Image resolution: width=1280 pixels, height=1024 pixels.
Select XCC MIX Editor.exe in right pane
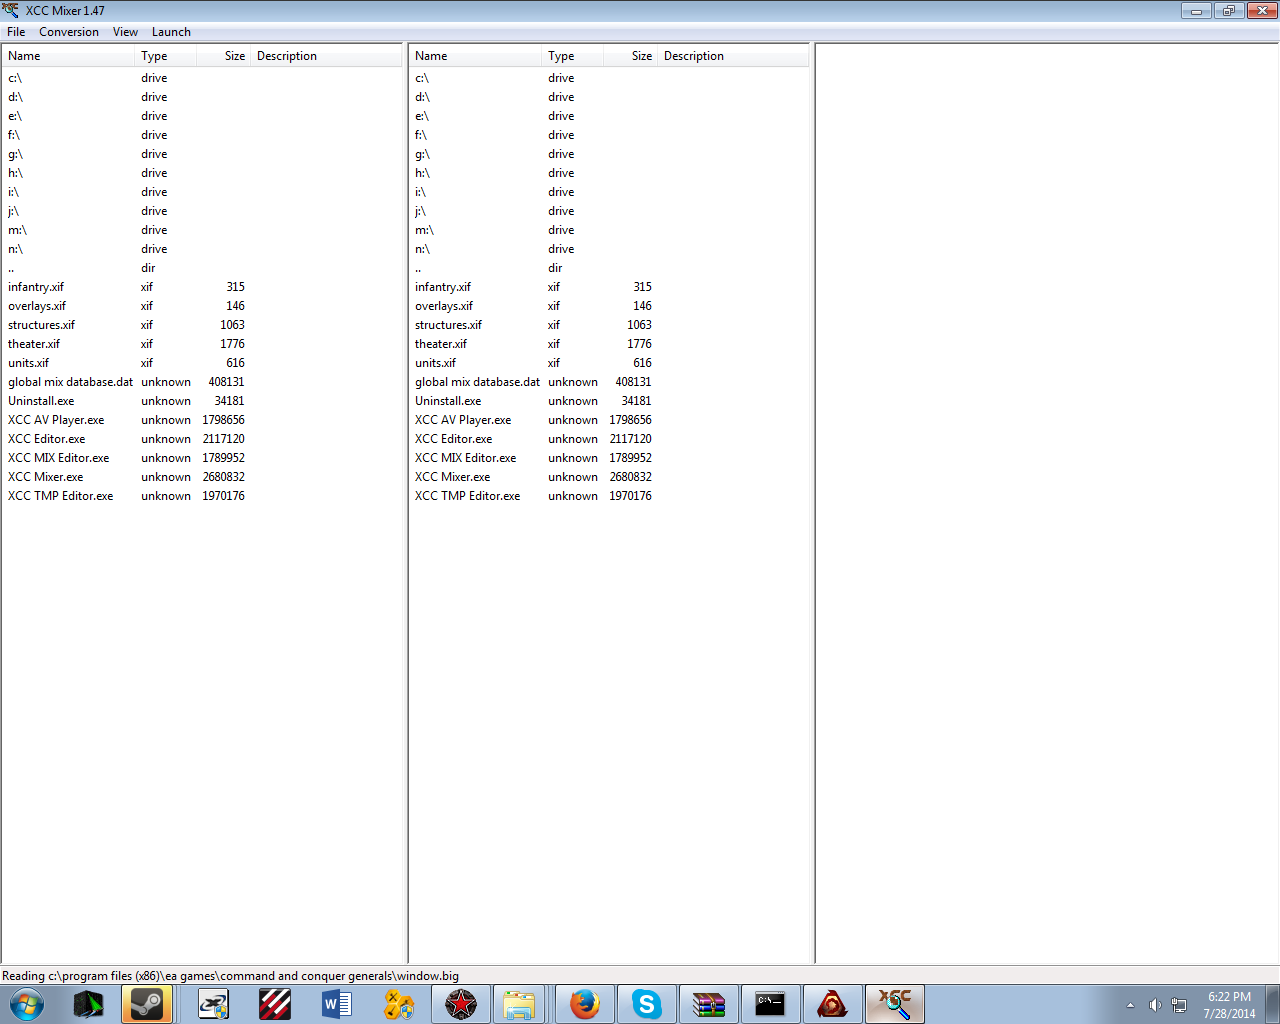tap(465, 458)
